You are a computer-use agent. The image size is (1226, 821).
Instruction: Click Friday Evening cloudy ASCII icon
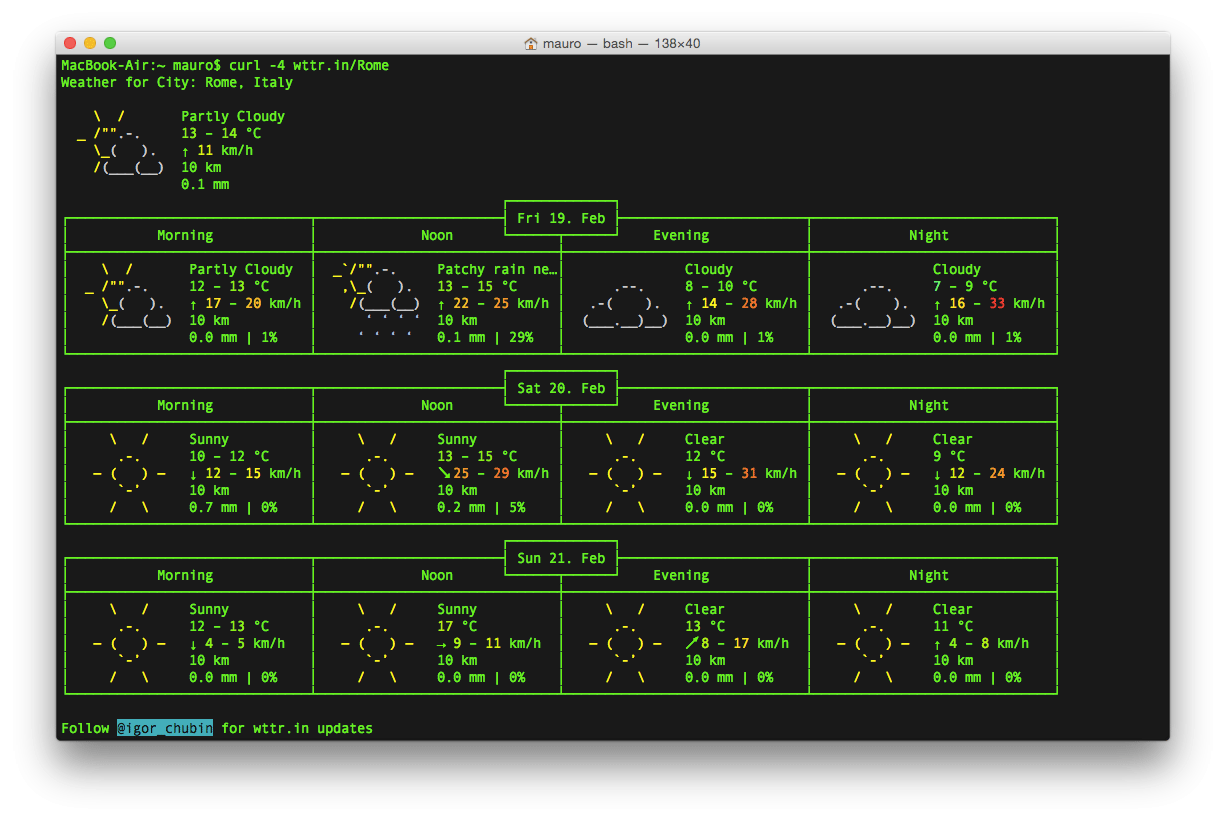point(625,304)
